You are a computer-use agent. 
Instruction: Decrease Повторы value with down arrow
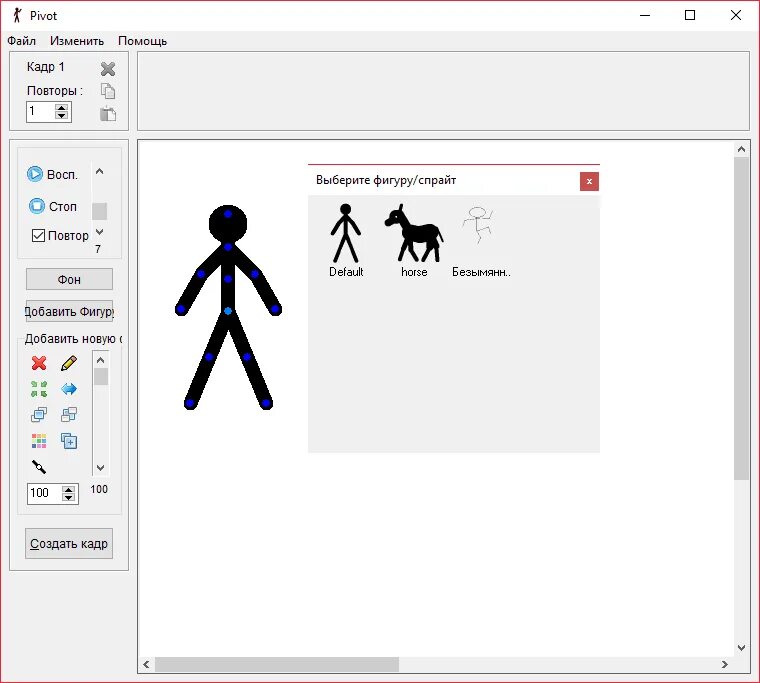tap(61, 116)
